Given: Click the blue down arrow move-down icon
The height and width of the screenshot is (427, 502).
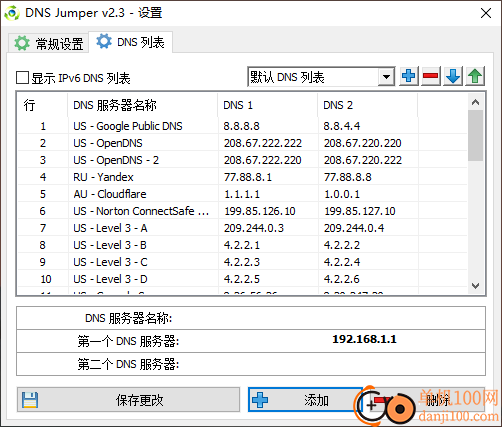Looking at the screenshot, I should 453,76.
